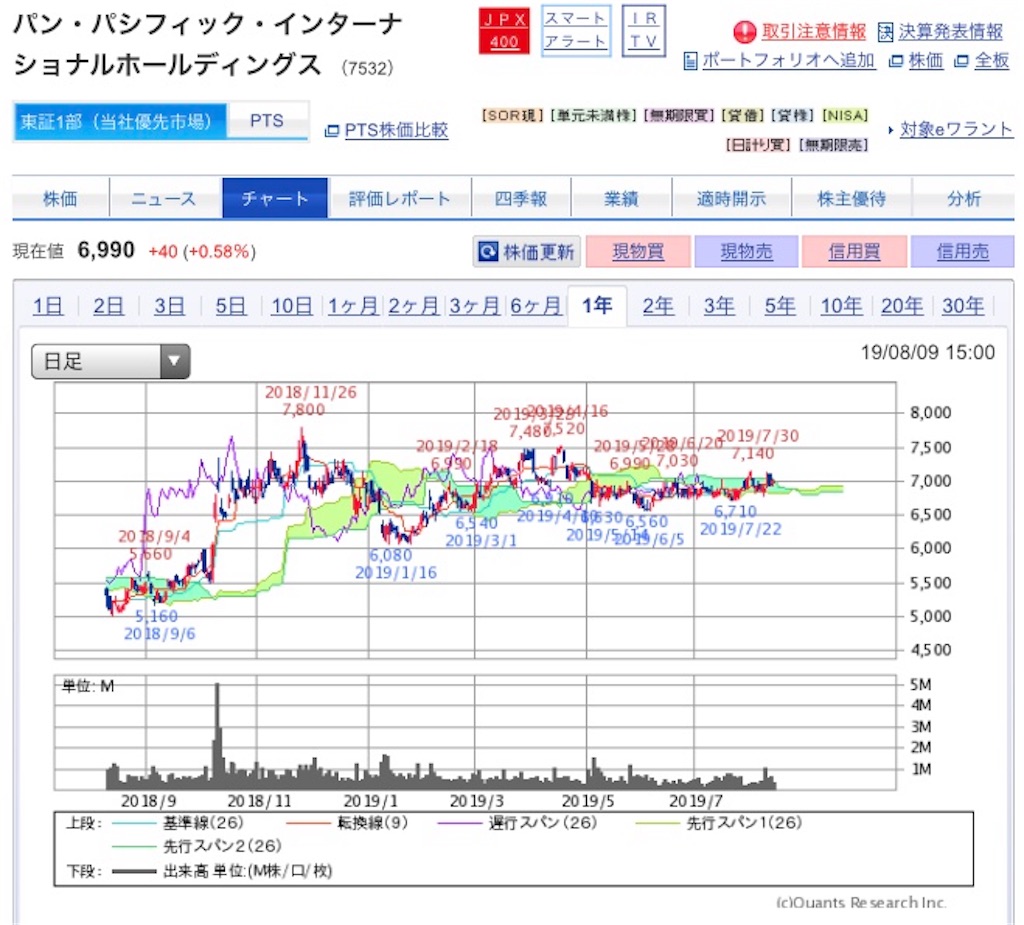Image resolution: width=1024 pixels, height=925 pixels.
Task: Click the refresh icon on 株価更新
Action: (488, 252)
